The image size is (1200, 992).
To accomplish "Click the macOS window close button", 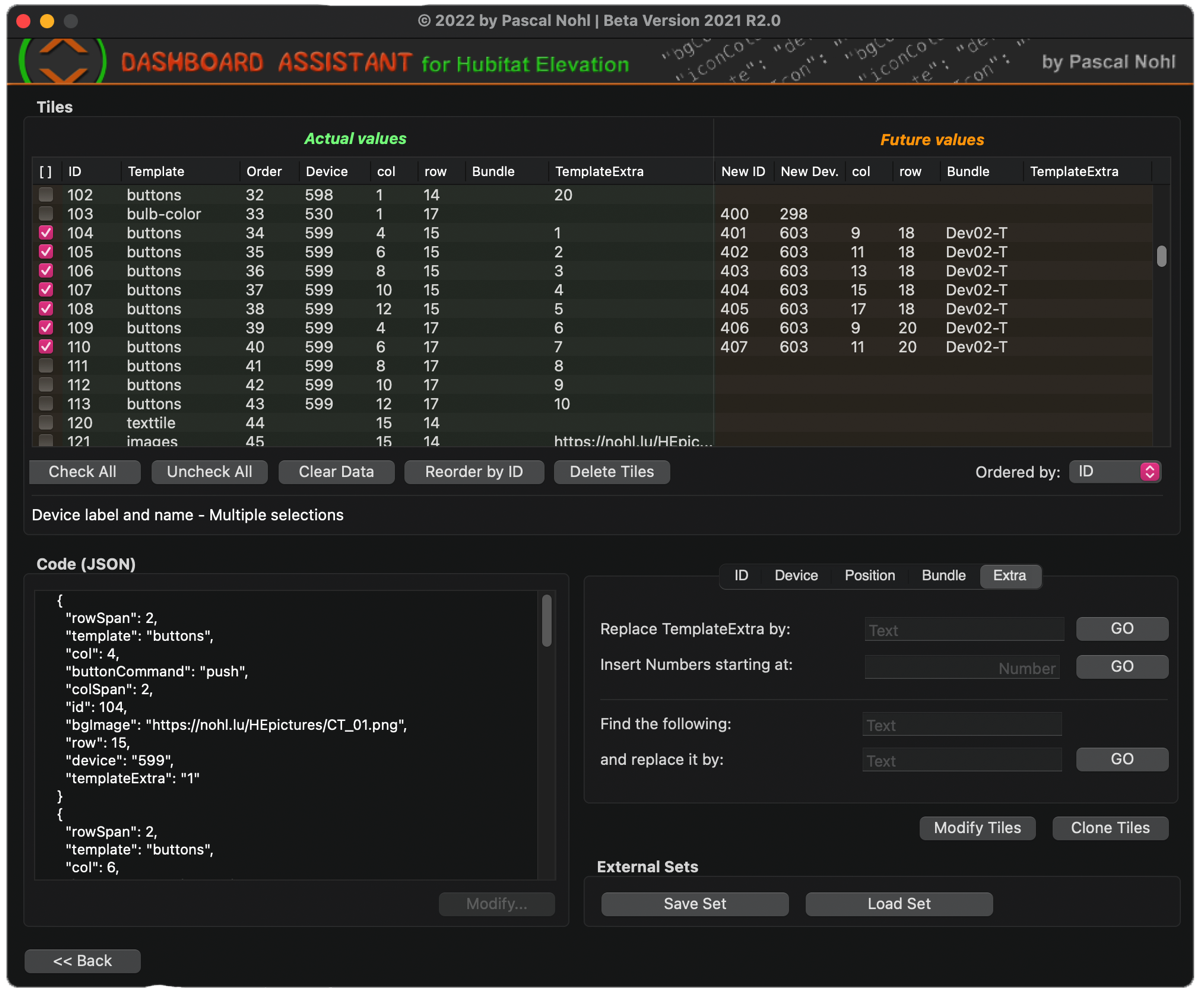I will 23,21.
